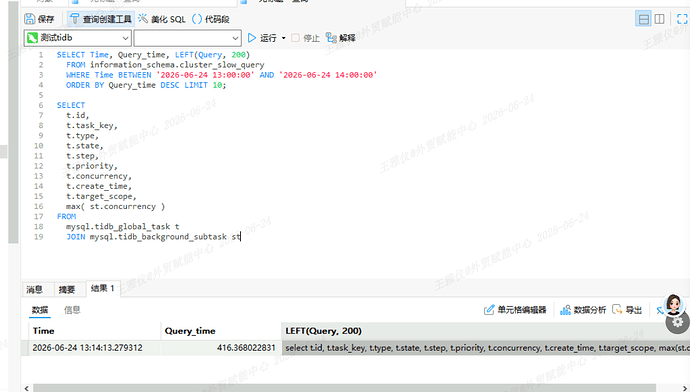Open the 测试tidb connection dropdown
Screen dimensions: 690x392
point(77,38)
